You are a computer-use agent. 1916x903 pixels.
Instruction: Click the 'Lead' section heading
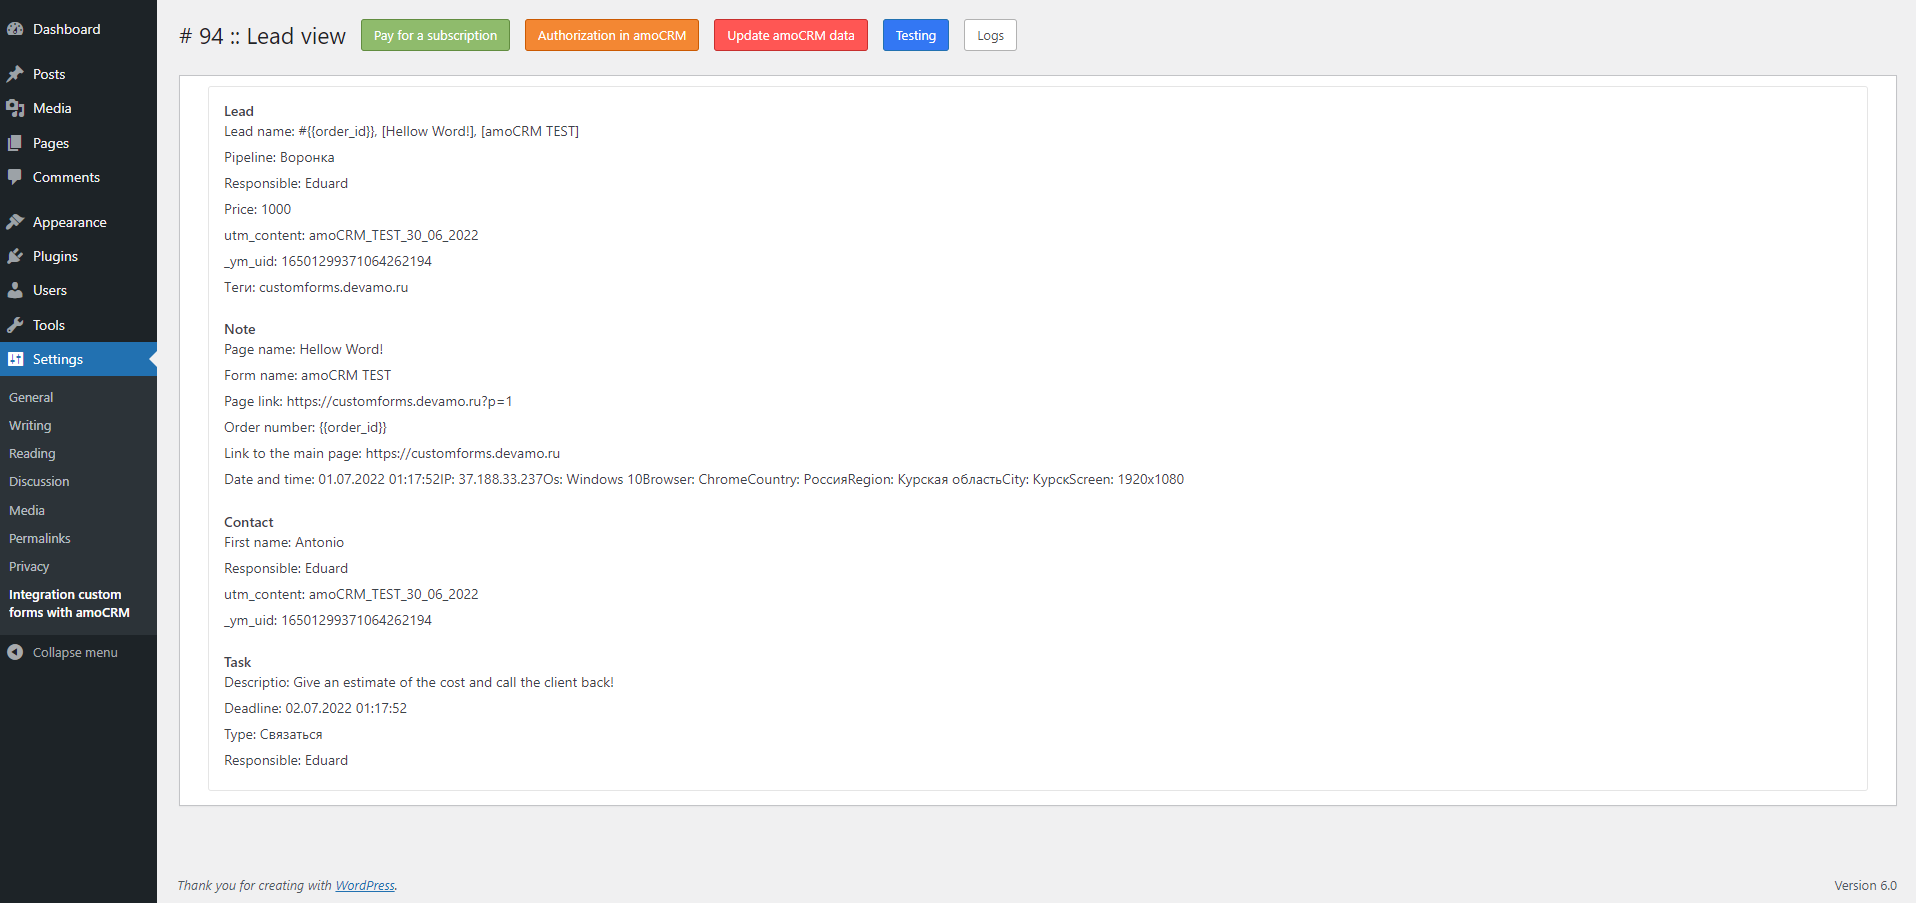point(239,111)
